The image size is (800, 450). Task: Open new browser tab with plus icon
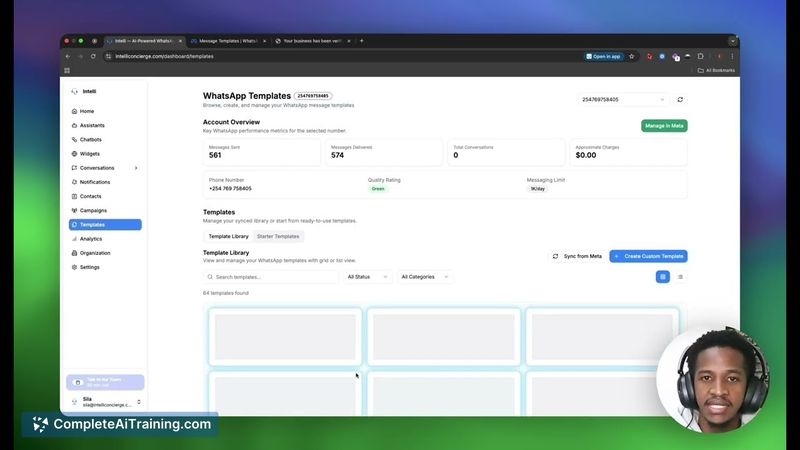(362, 41)
